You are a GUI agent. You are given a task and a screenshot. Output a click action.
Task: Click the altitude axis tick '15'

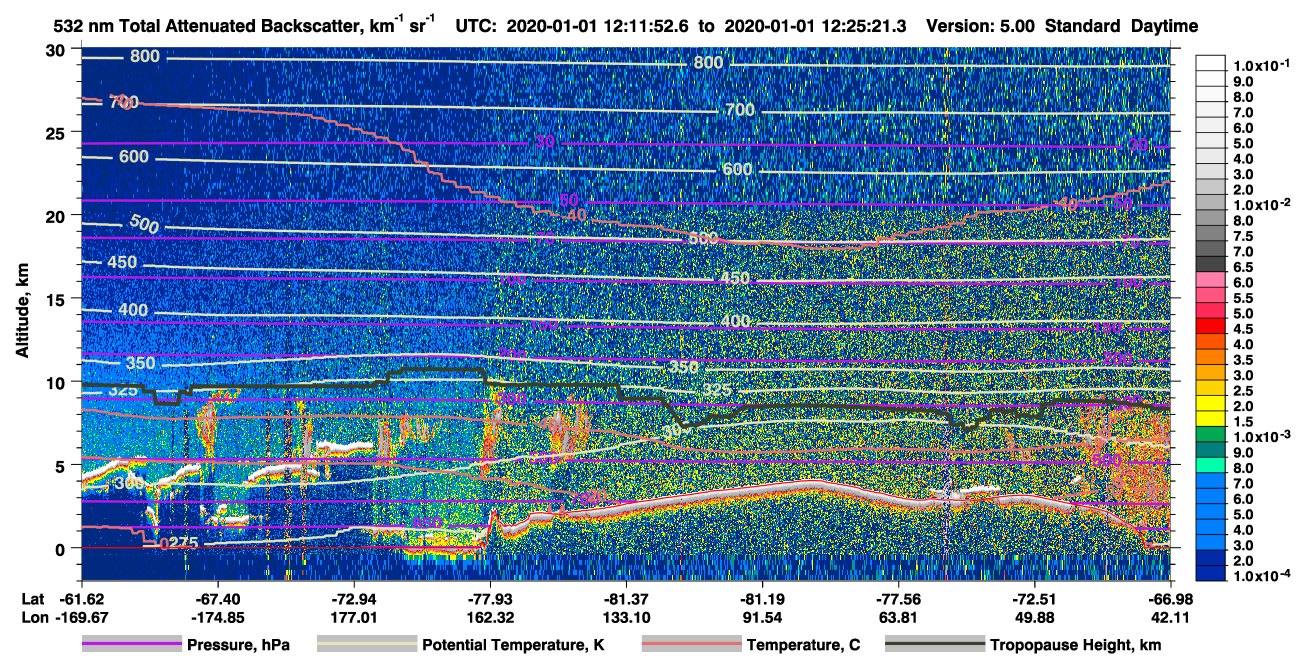click(x=57, y=299)
